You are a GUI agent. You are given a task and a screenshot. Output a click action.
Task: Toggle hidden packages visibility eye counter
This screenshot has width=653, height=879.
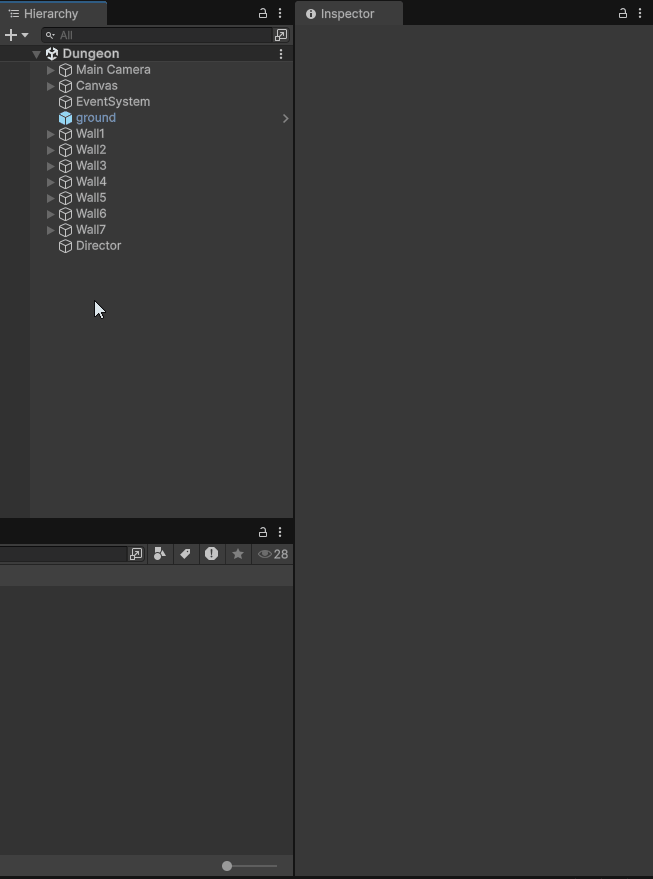tap(273, 554)
